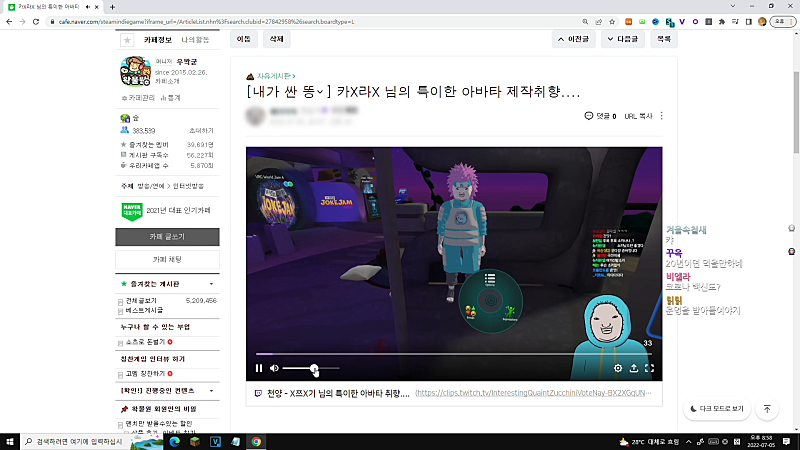Screen dimensions: 800x450
Task: Click 초대하기 invite link
Action: (201, 131)
